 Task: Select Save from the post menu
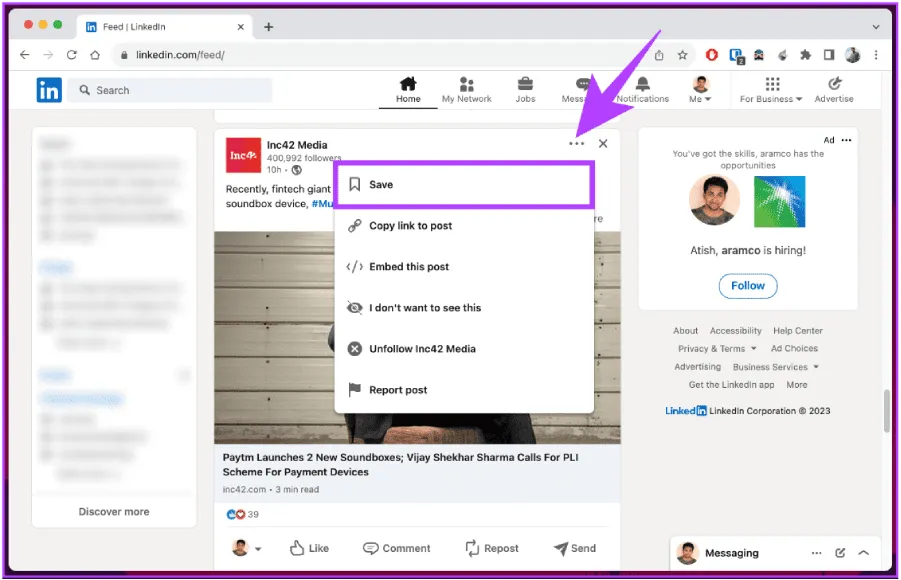click(464, 185)
